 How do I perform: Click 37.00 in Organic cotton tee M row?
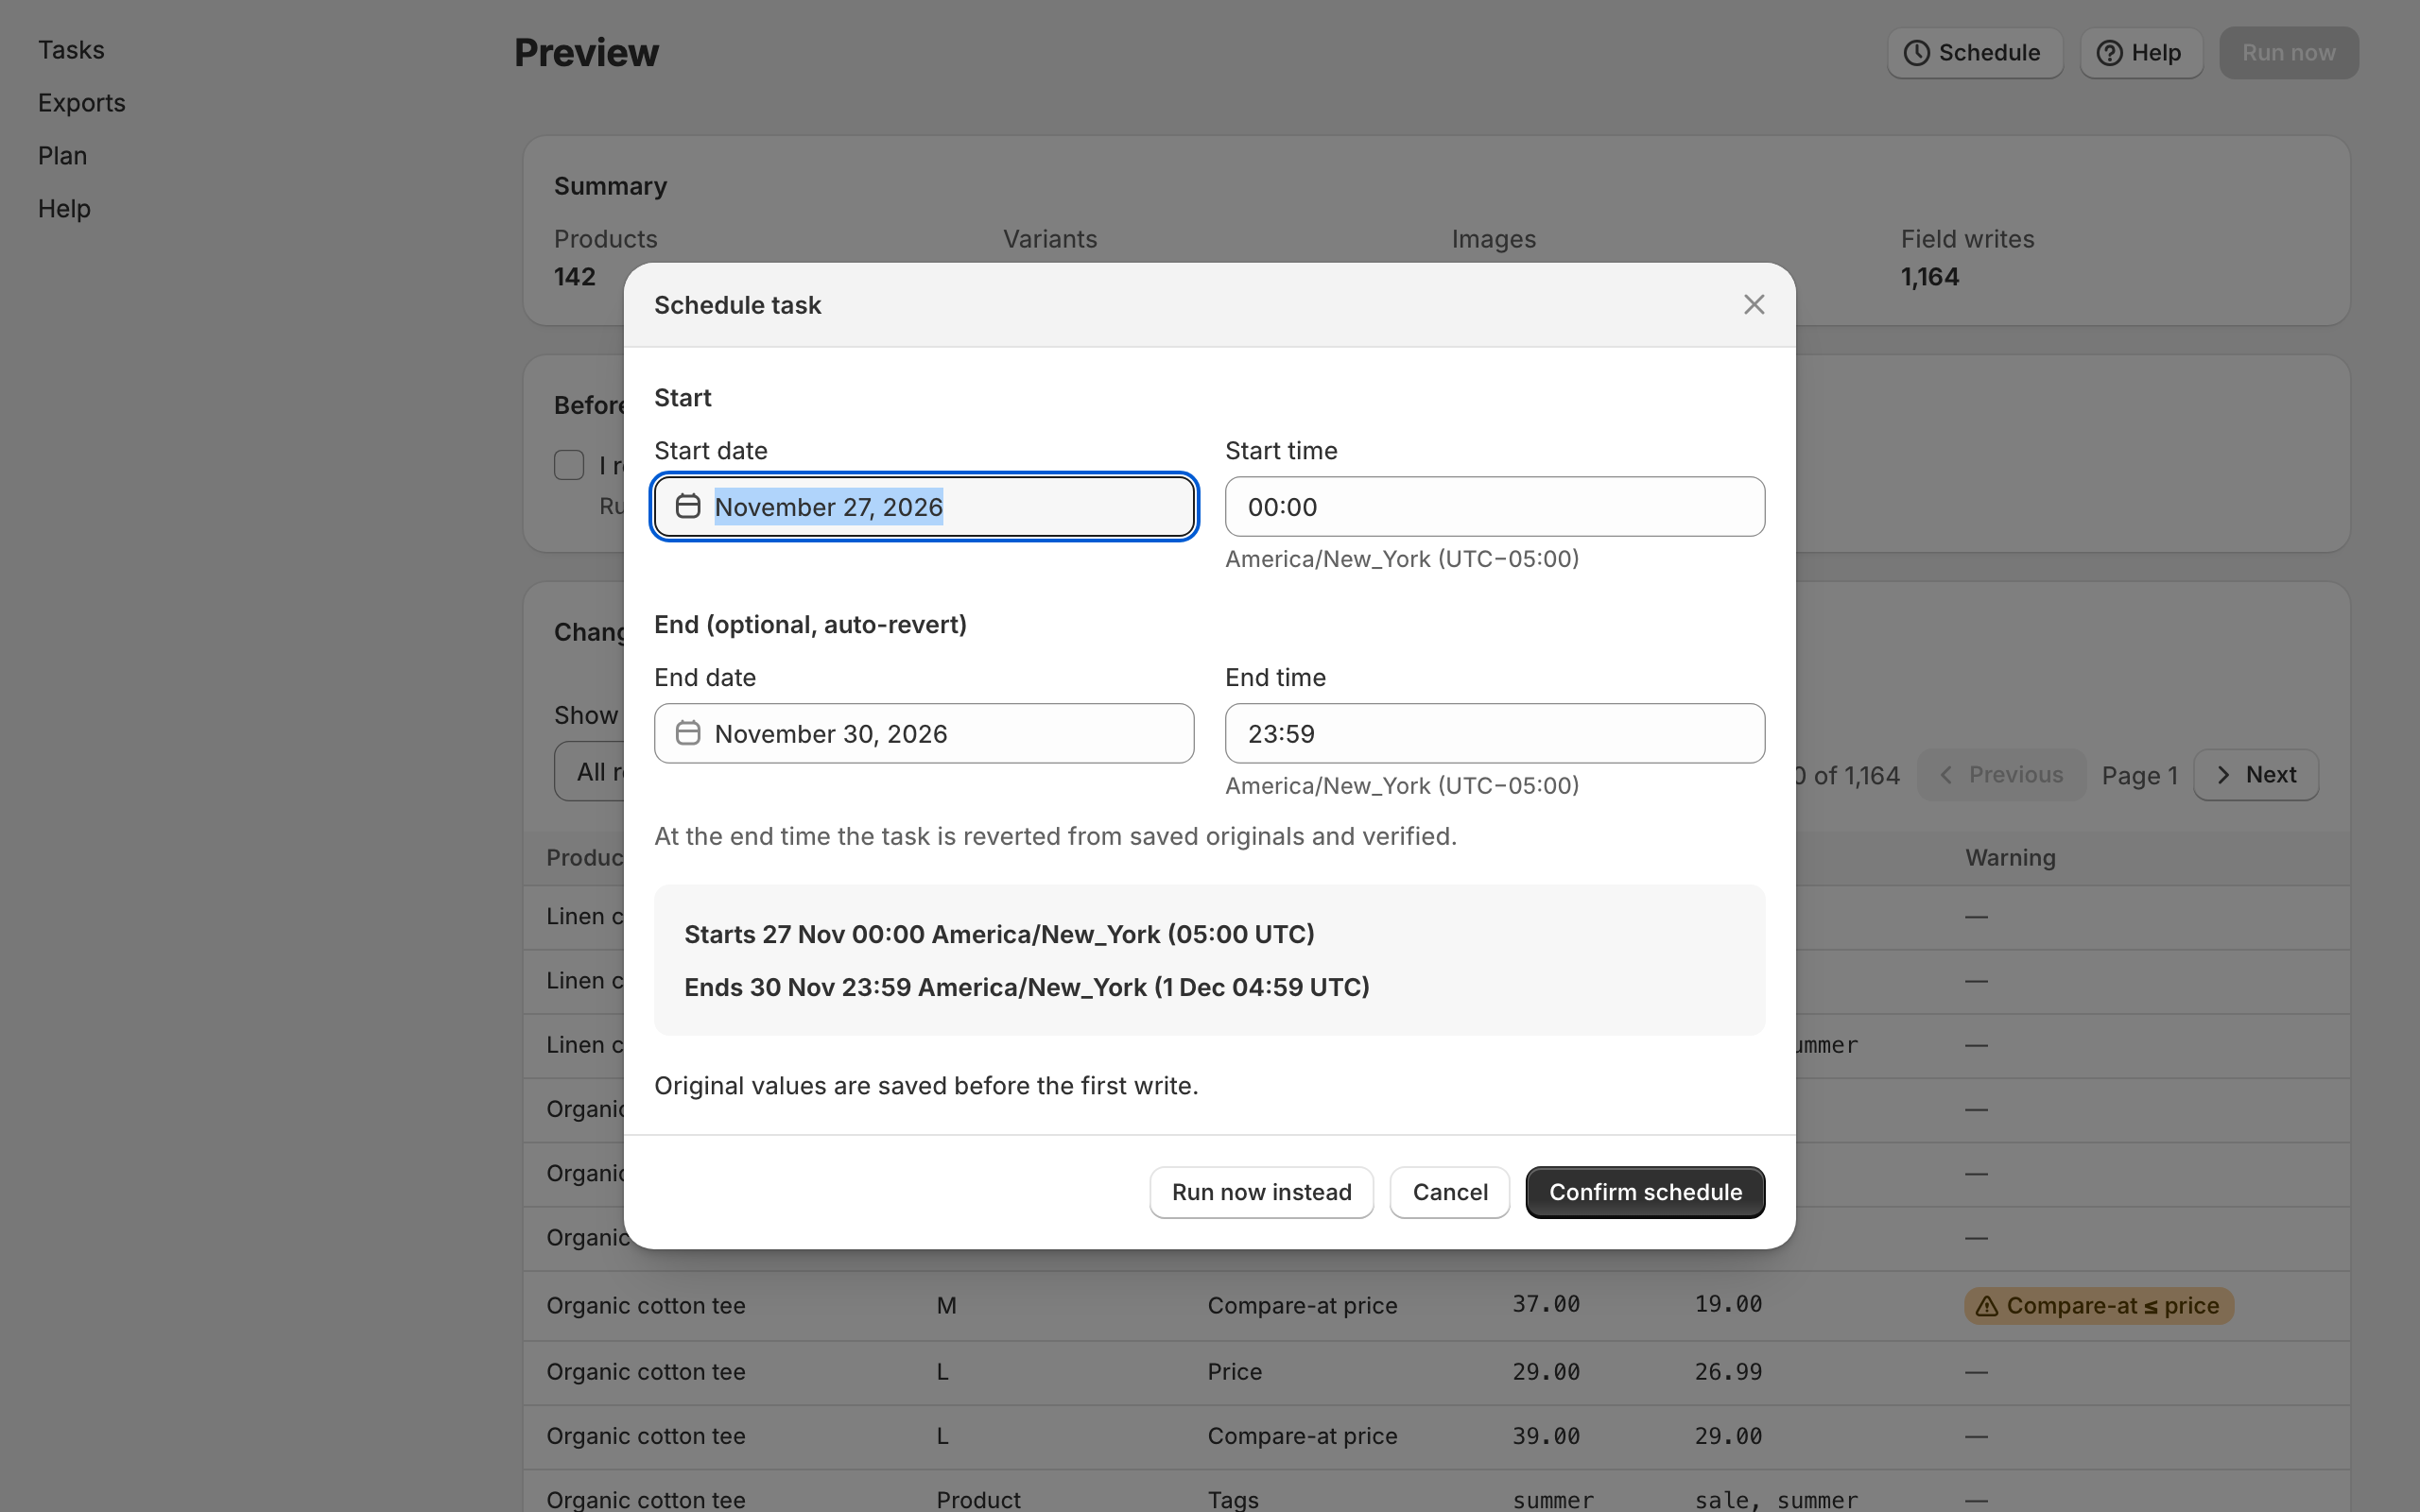(x=1546, y=1304)
